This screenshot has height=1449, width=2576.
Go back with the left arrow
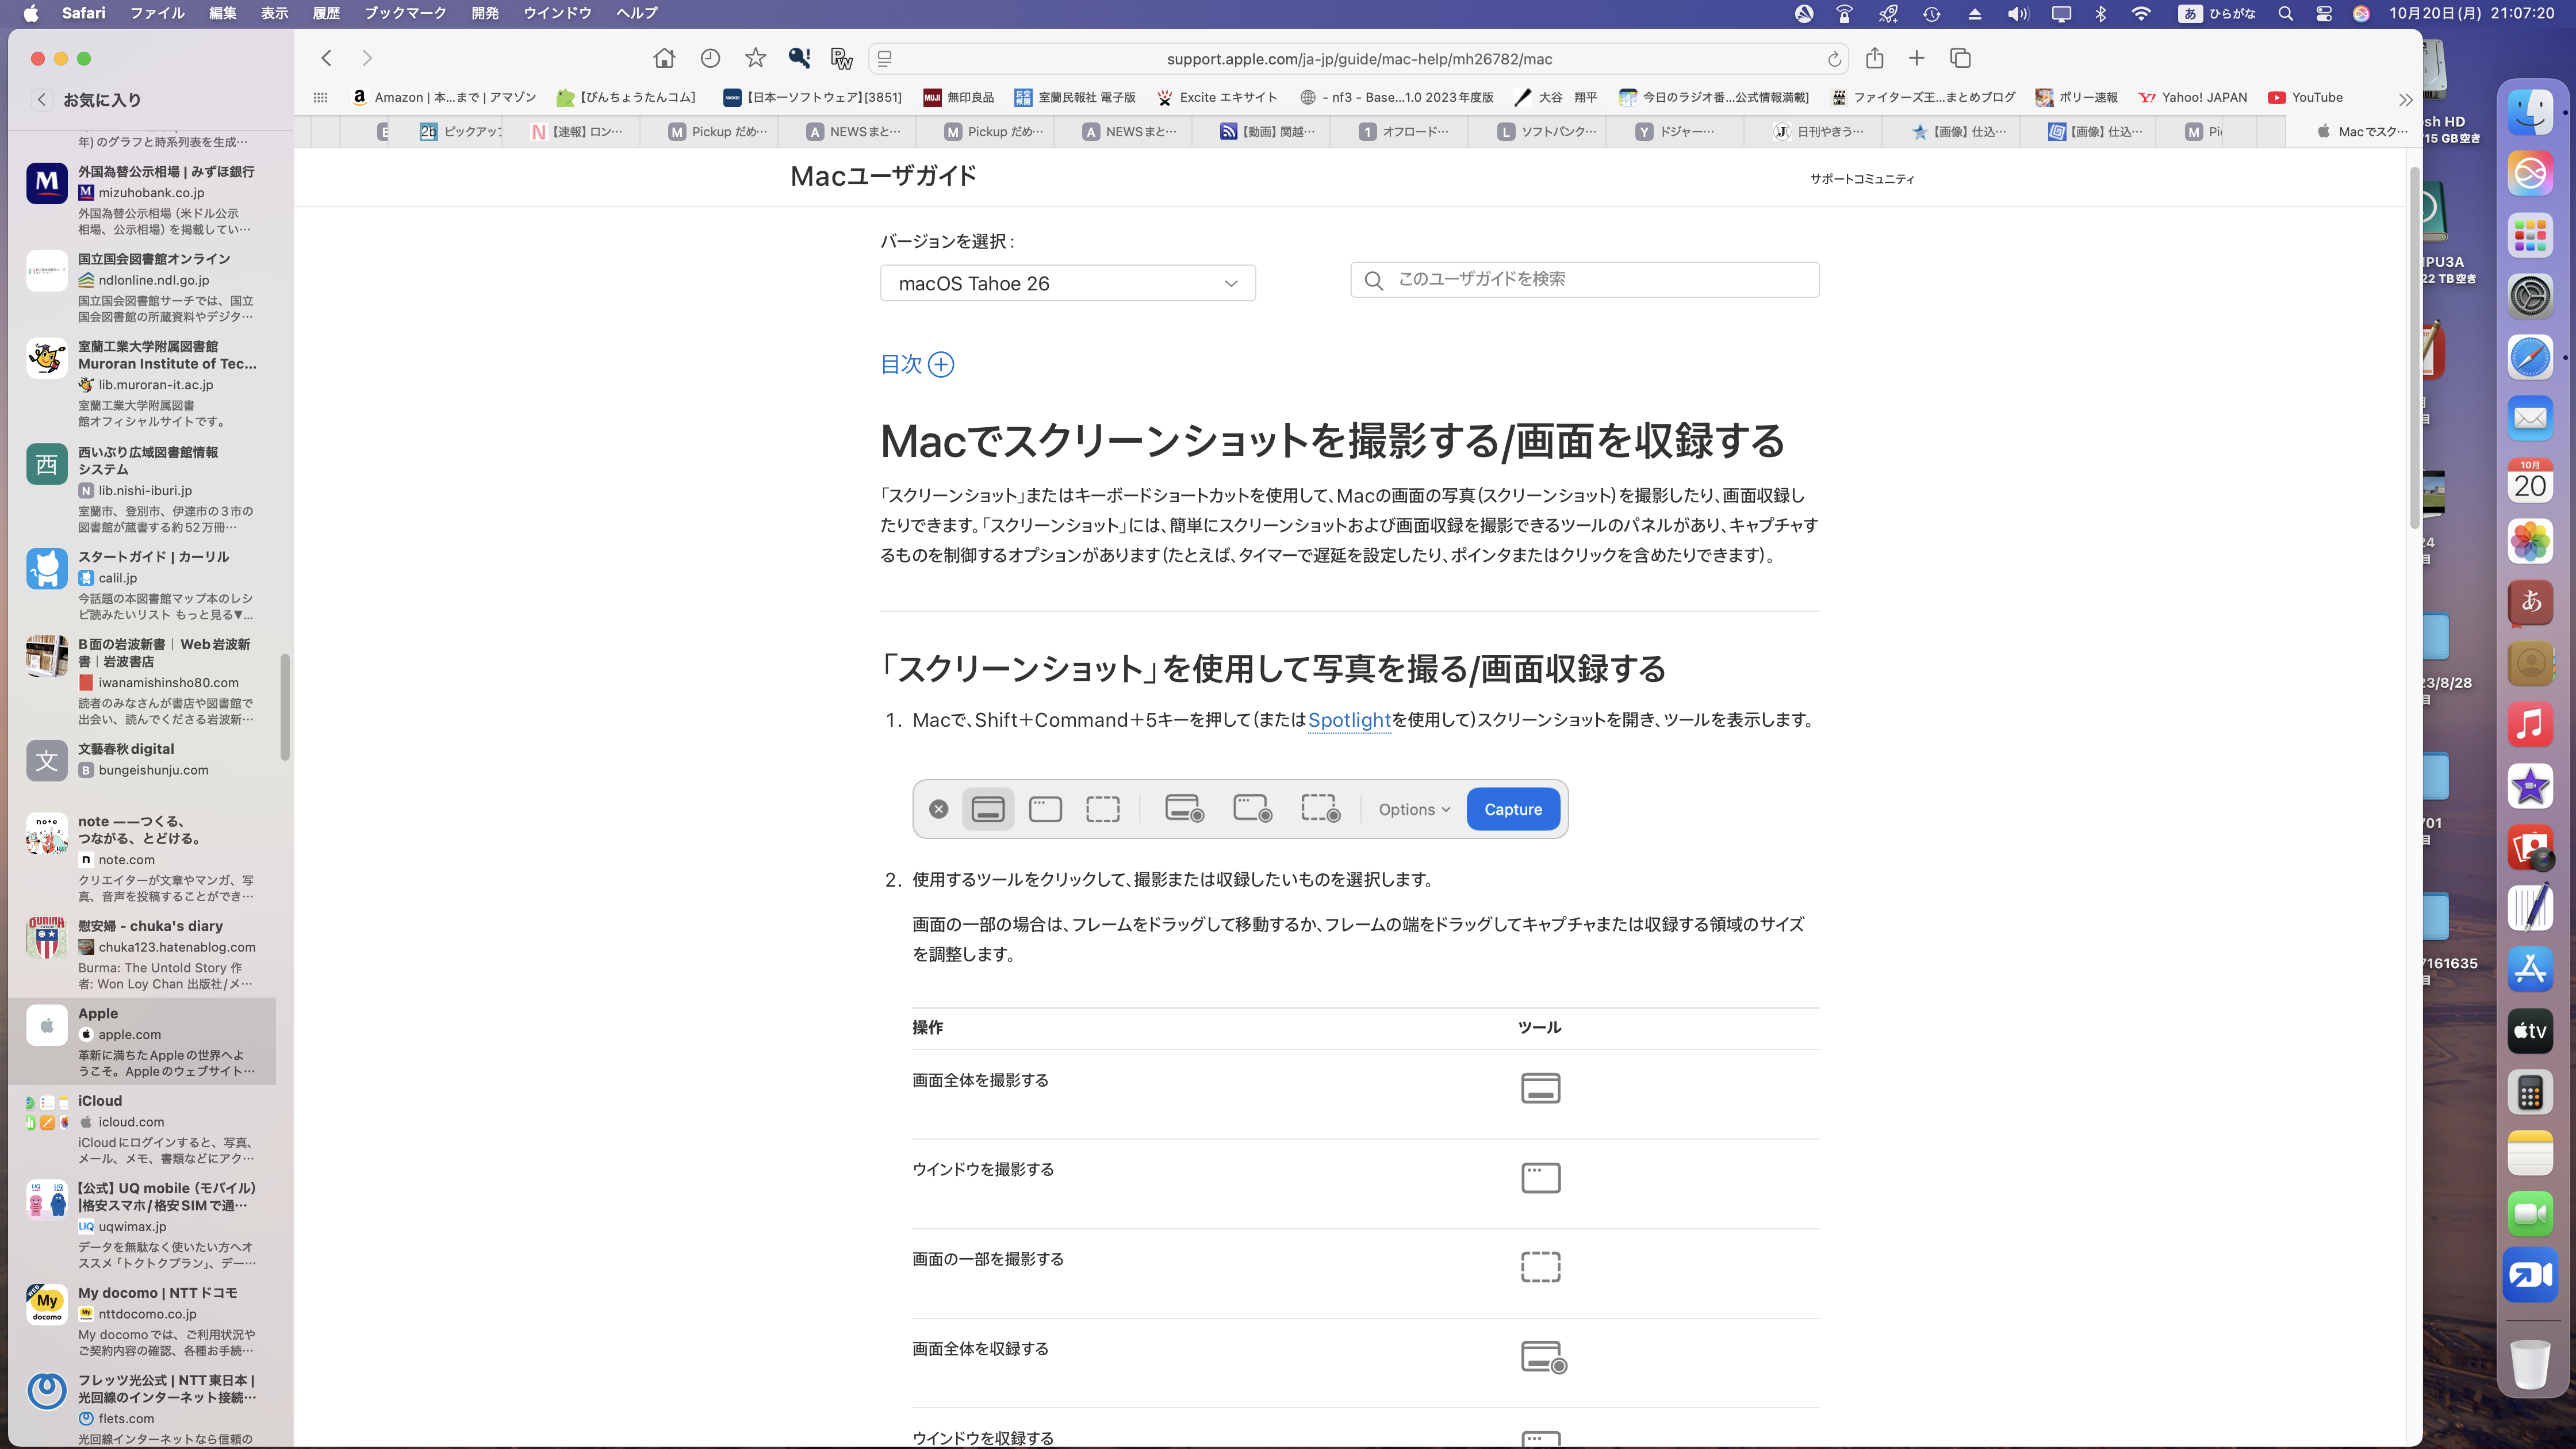click(x=326, y=58)
